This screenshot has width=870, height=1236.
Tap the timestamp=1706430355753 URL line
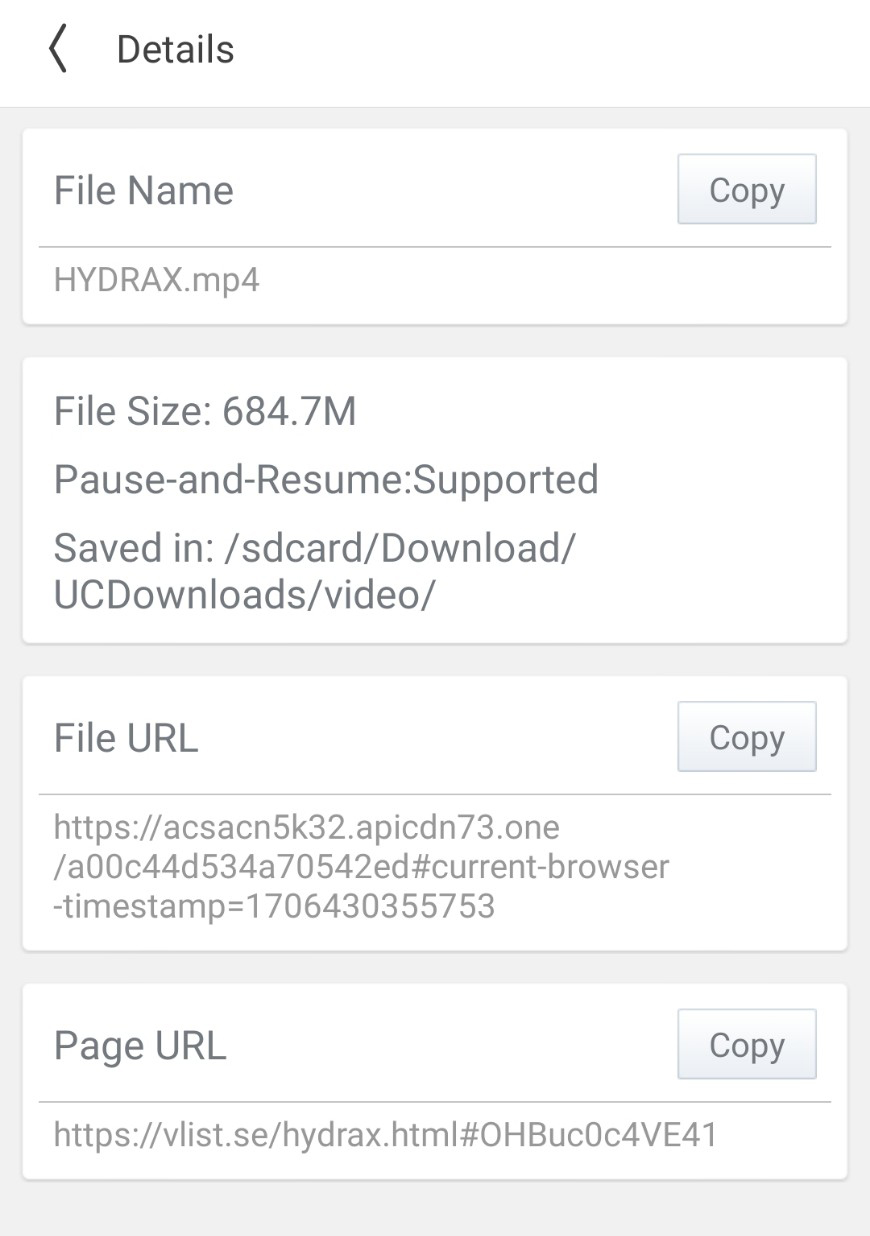[274, 906]
